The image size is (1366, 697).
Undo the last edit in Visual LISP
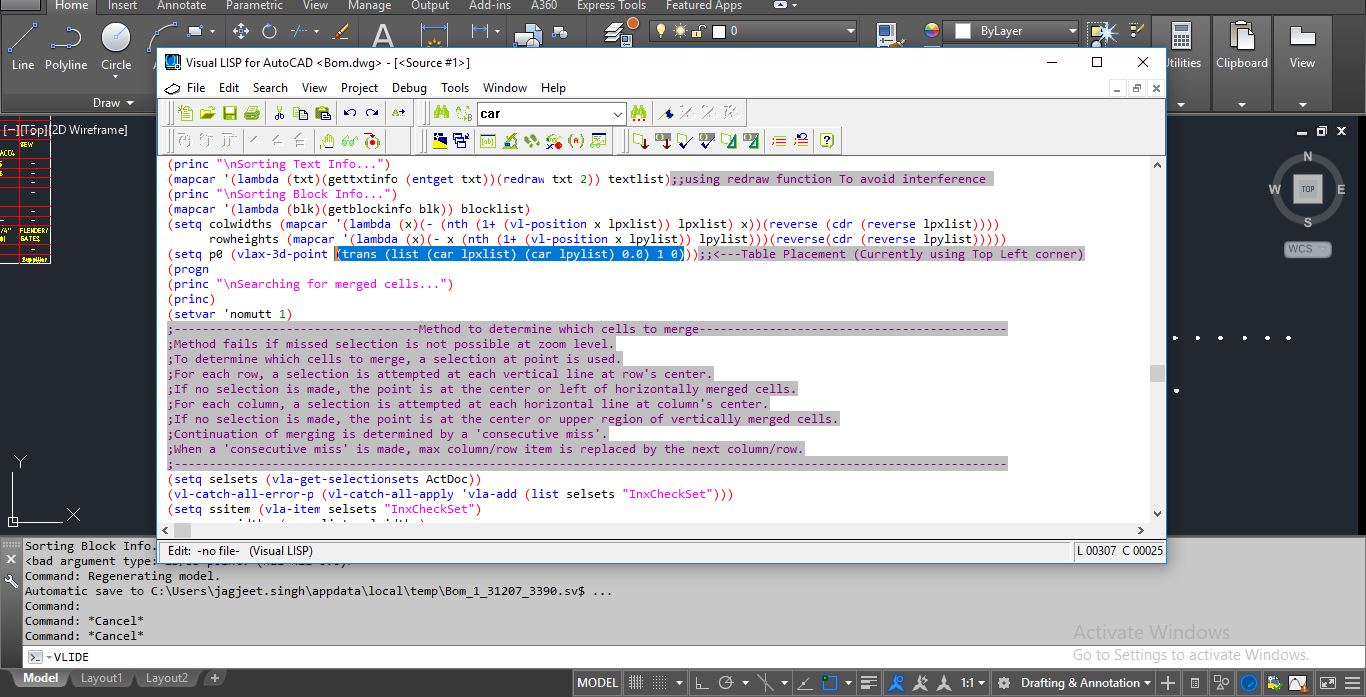350,114
